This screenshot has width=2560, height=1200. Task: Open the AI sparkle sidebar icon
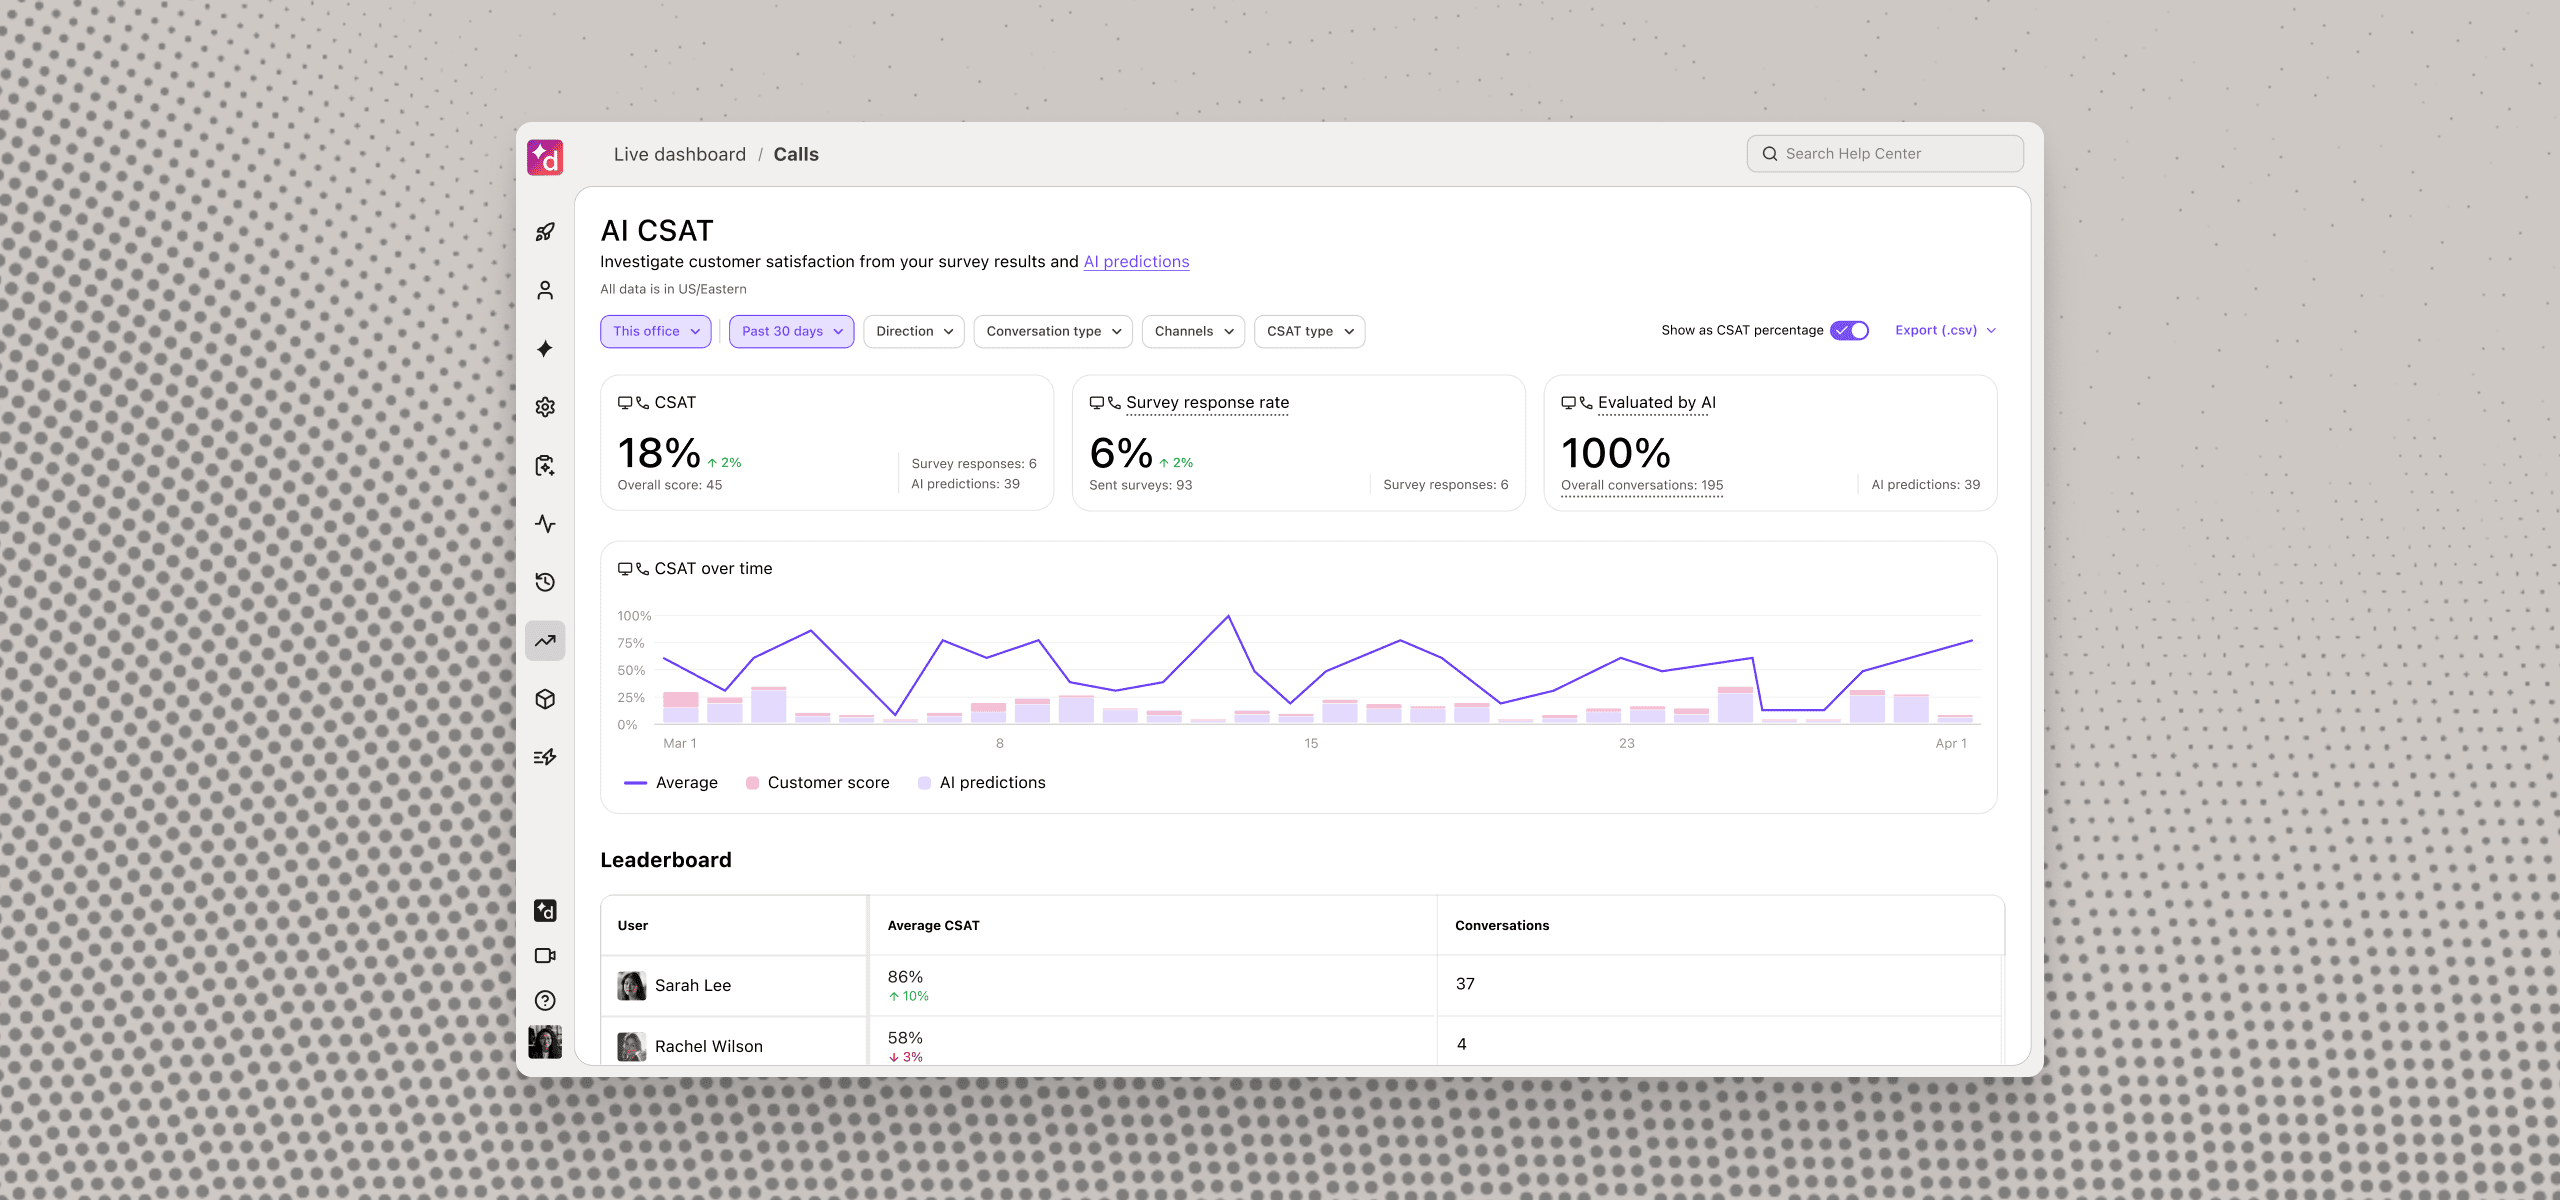545,349
